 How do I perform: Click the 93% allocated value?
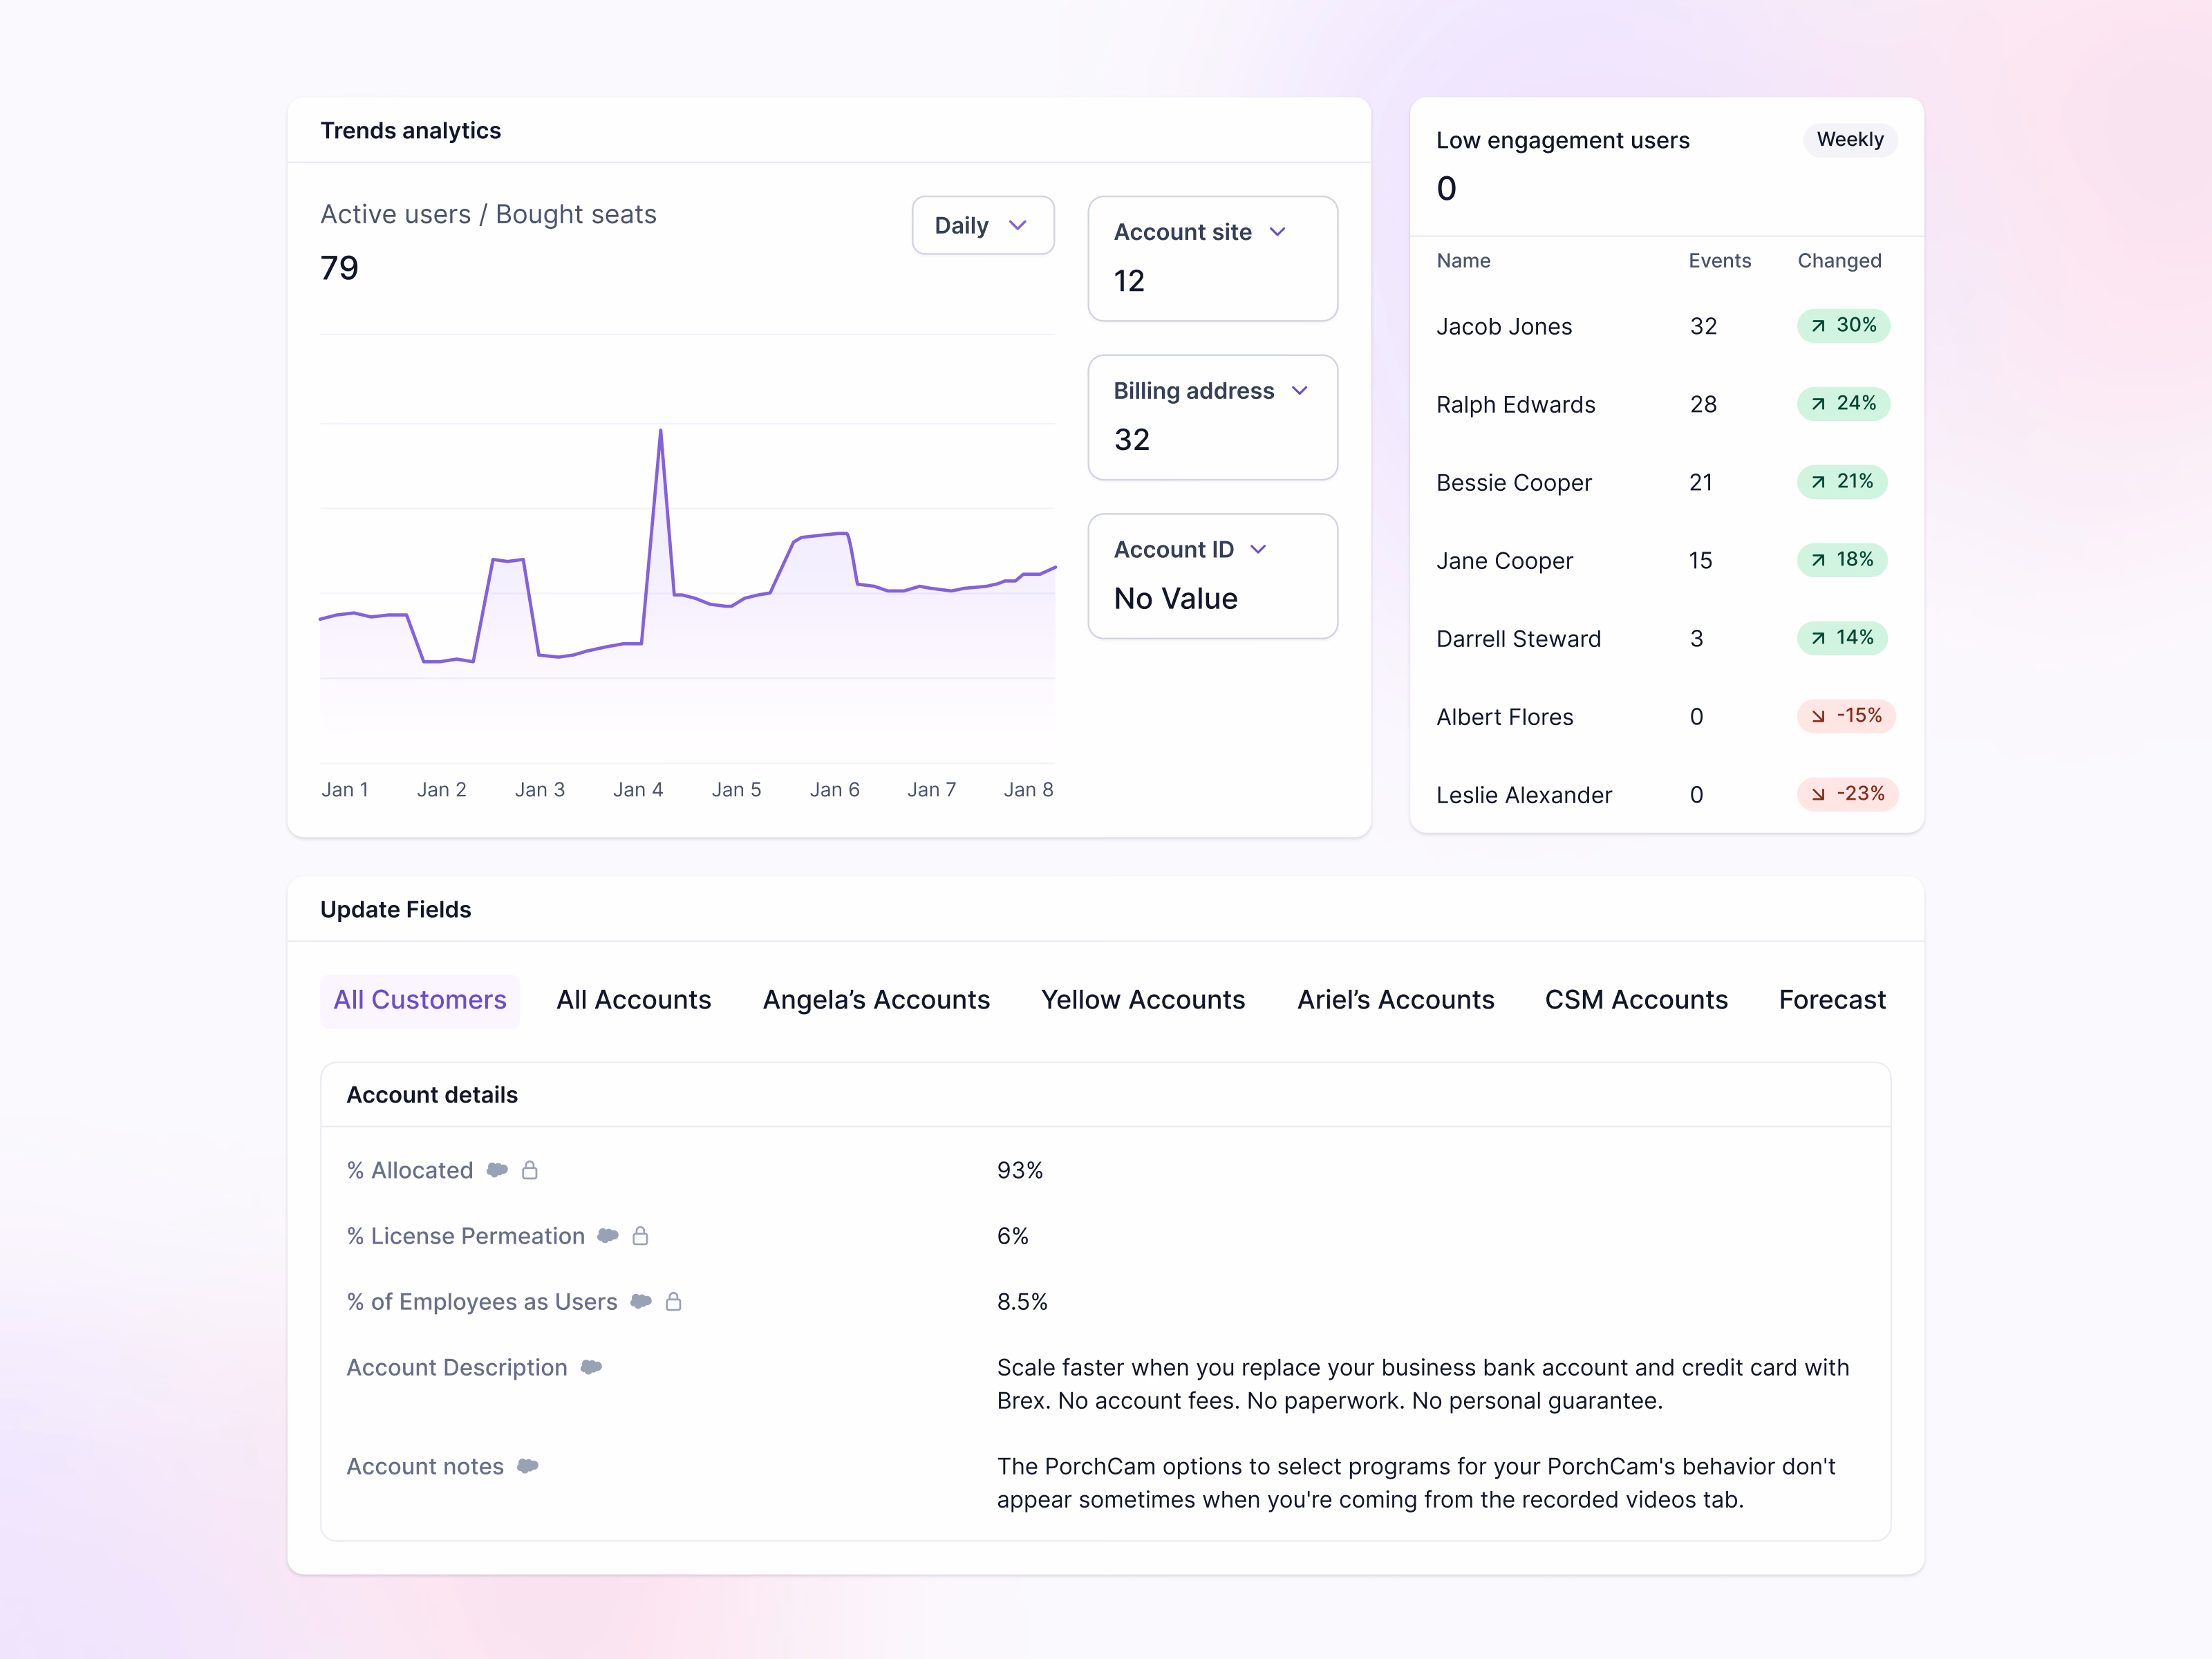pos(1020,1170)
